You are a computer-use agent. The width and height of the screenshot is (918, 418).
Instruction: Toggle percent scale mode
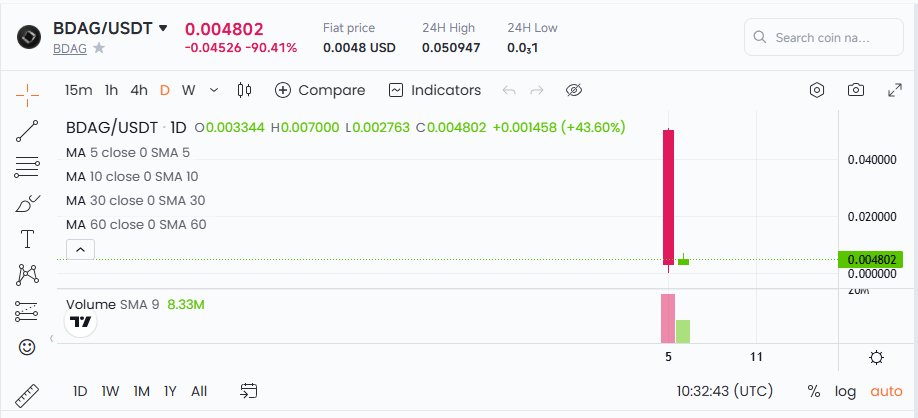814,391
